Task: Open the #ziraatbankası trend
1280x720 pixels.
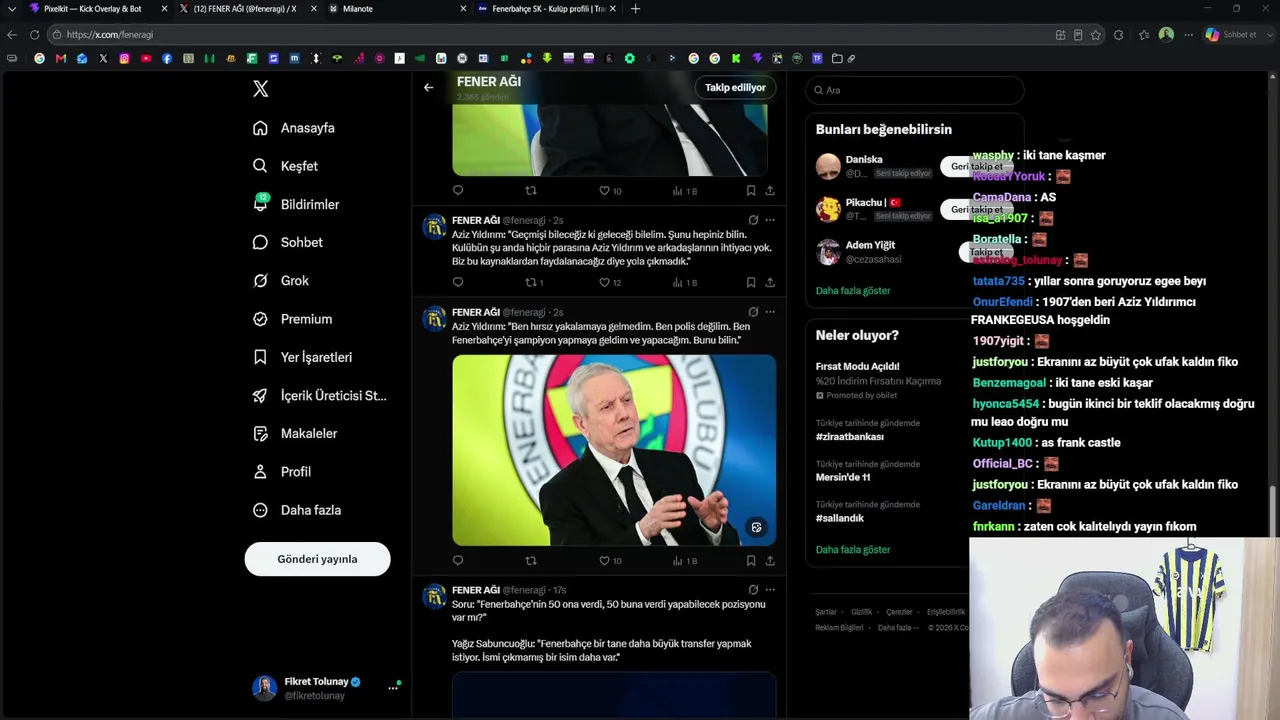Action: (850, 437)
